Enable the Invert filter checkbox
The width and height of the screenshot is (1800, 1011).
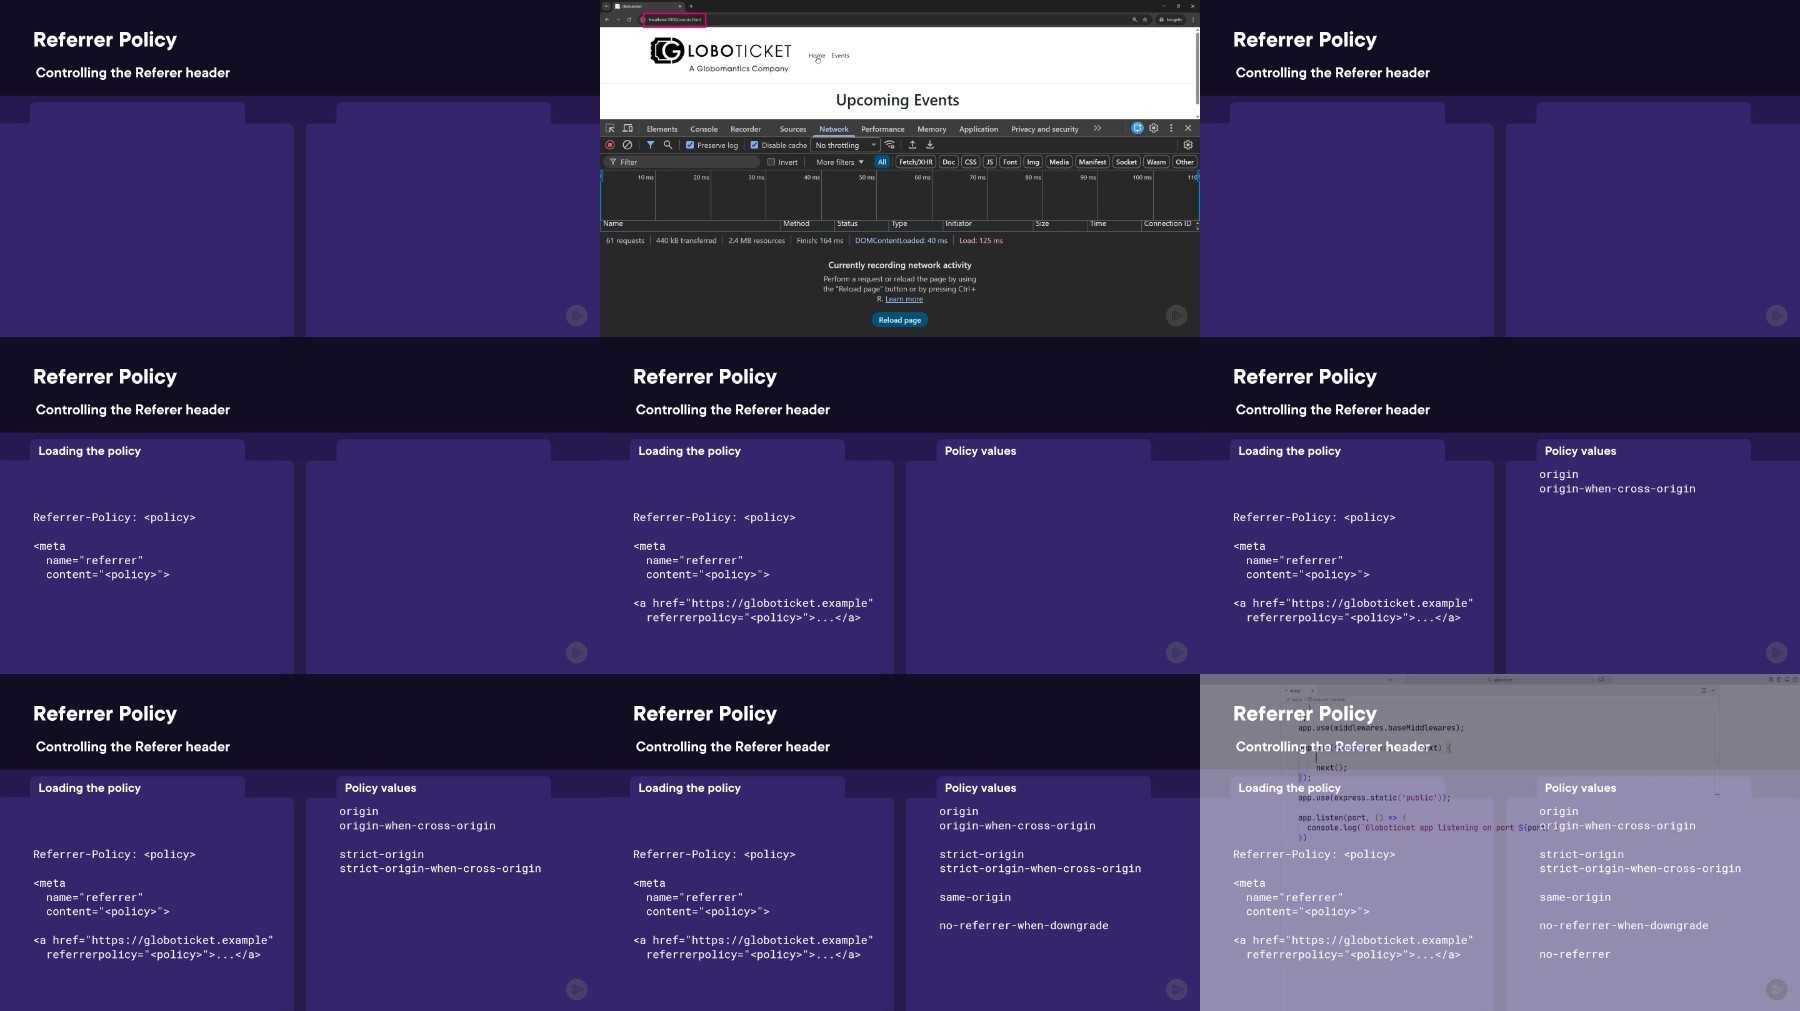[771, 162]
